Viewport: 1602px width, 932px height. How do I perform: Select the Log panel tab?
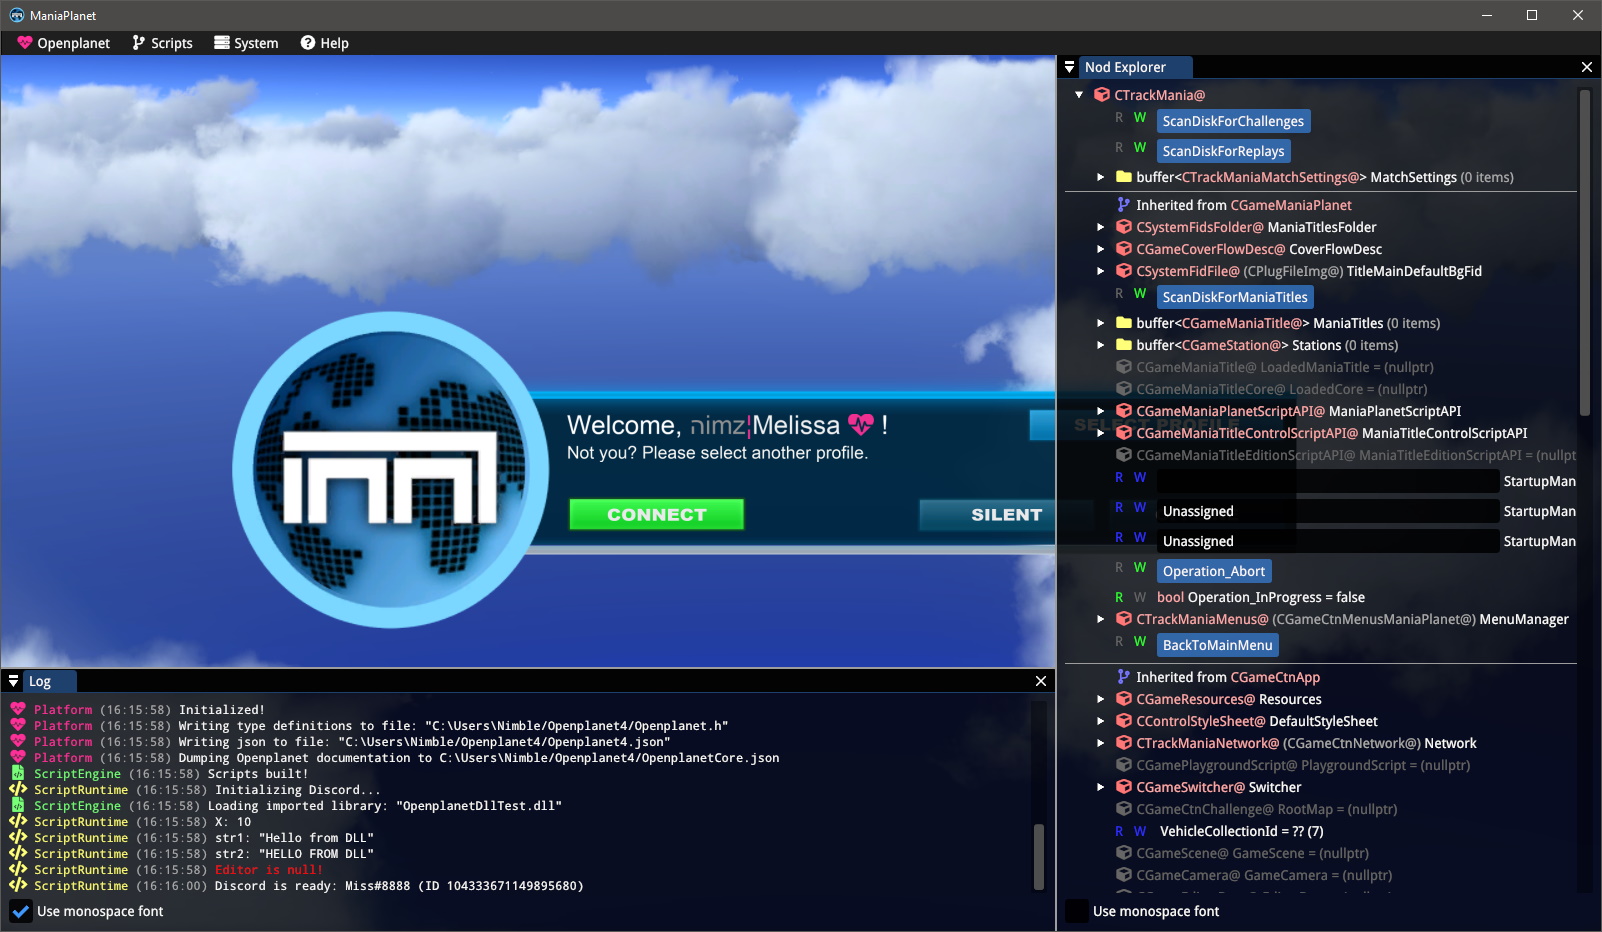[49, 681]
